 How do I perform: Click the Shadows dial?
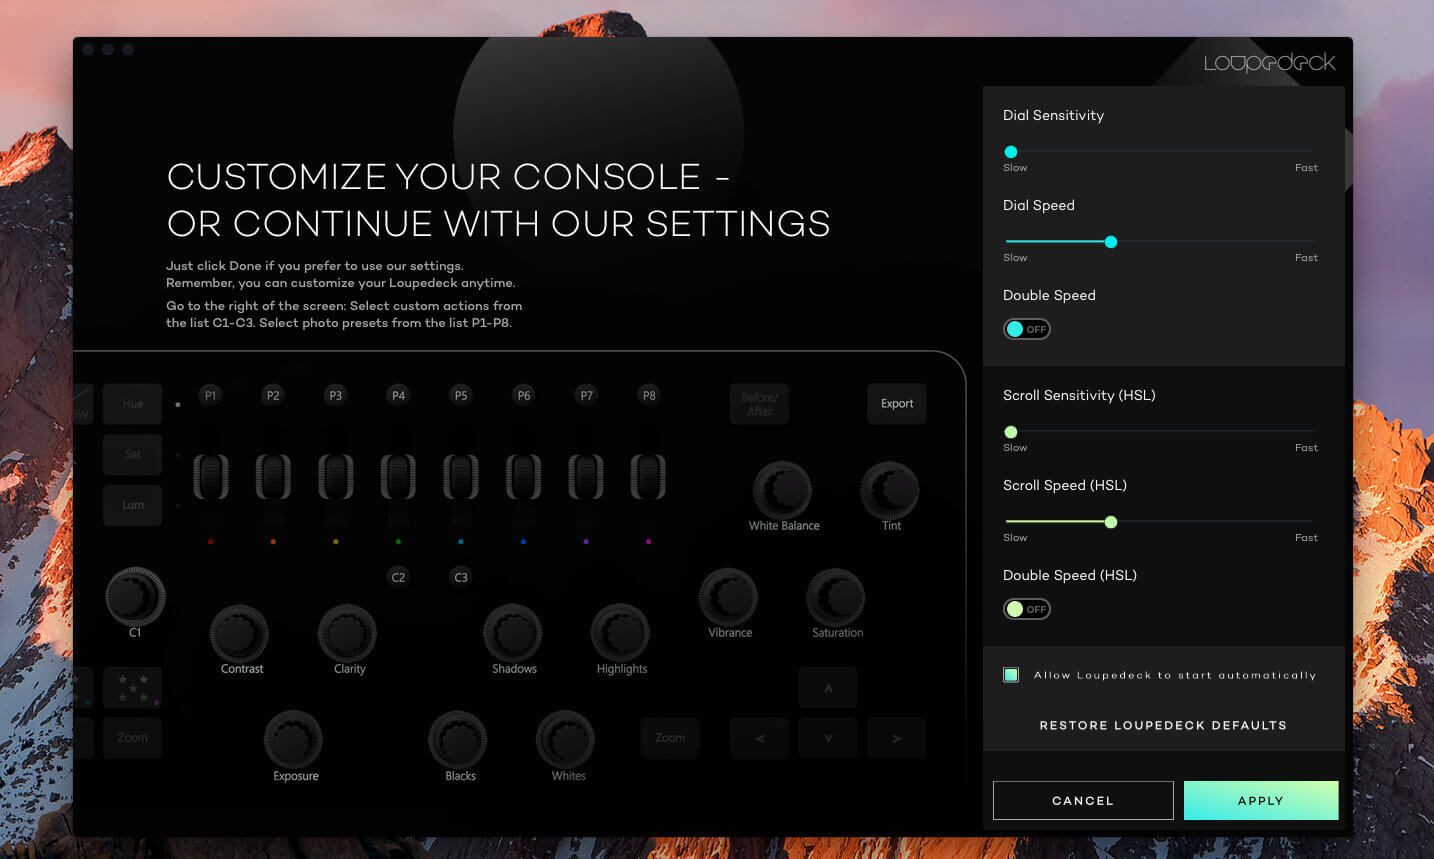click(x=513, y=633)
